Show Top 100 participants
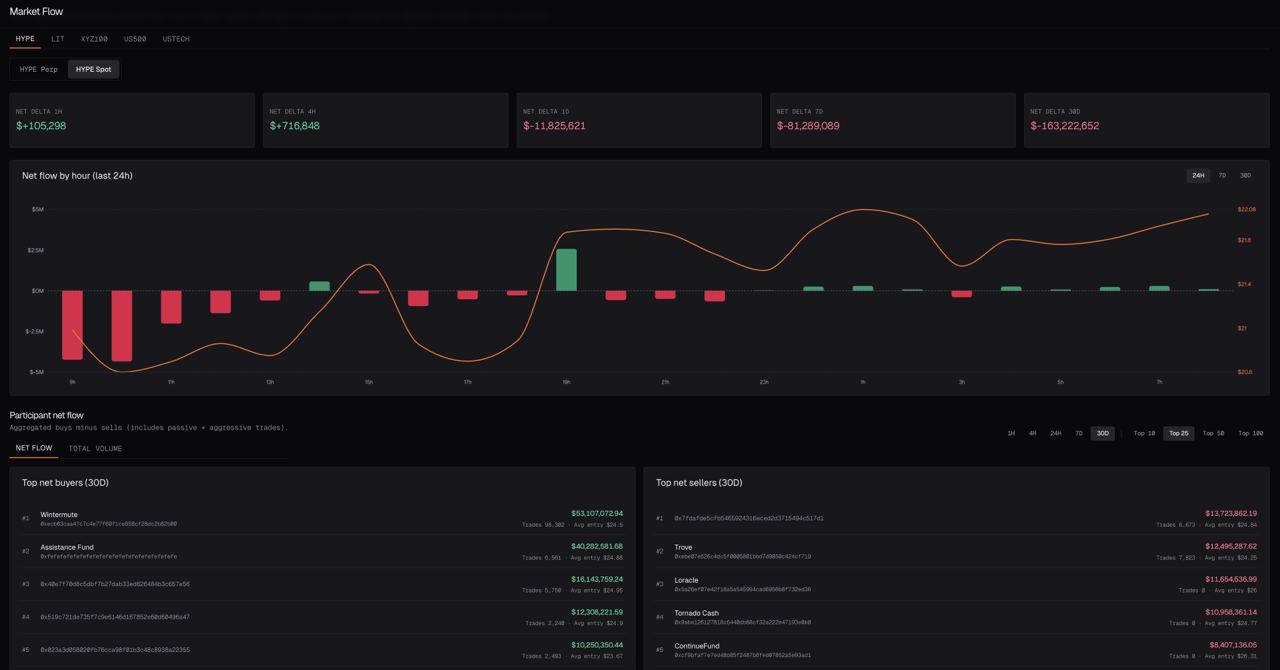This screenshot has height=670, width=1280. (1250, 433)
